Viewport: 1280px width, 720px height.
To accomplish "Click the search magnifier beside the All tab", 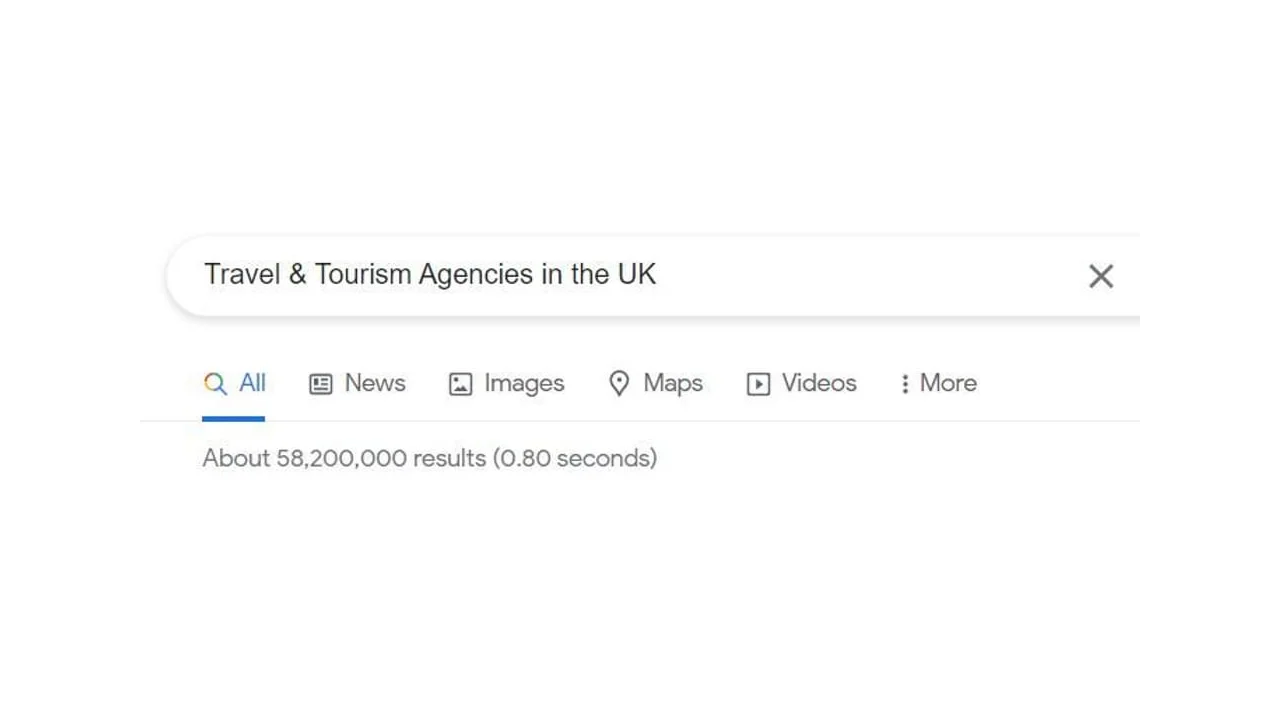I will (x=215, y=383).
